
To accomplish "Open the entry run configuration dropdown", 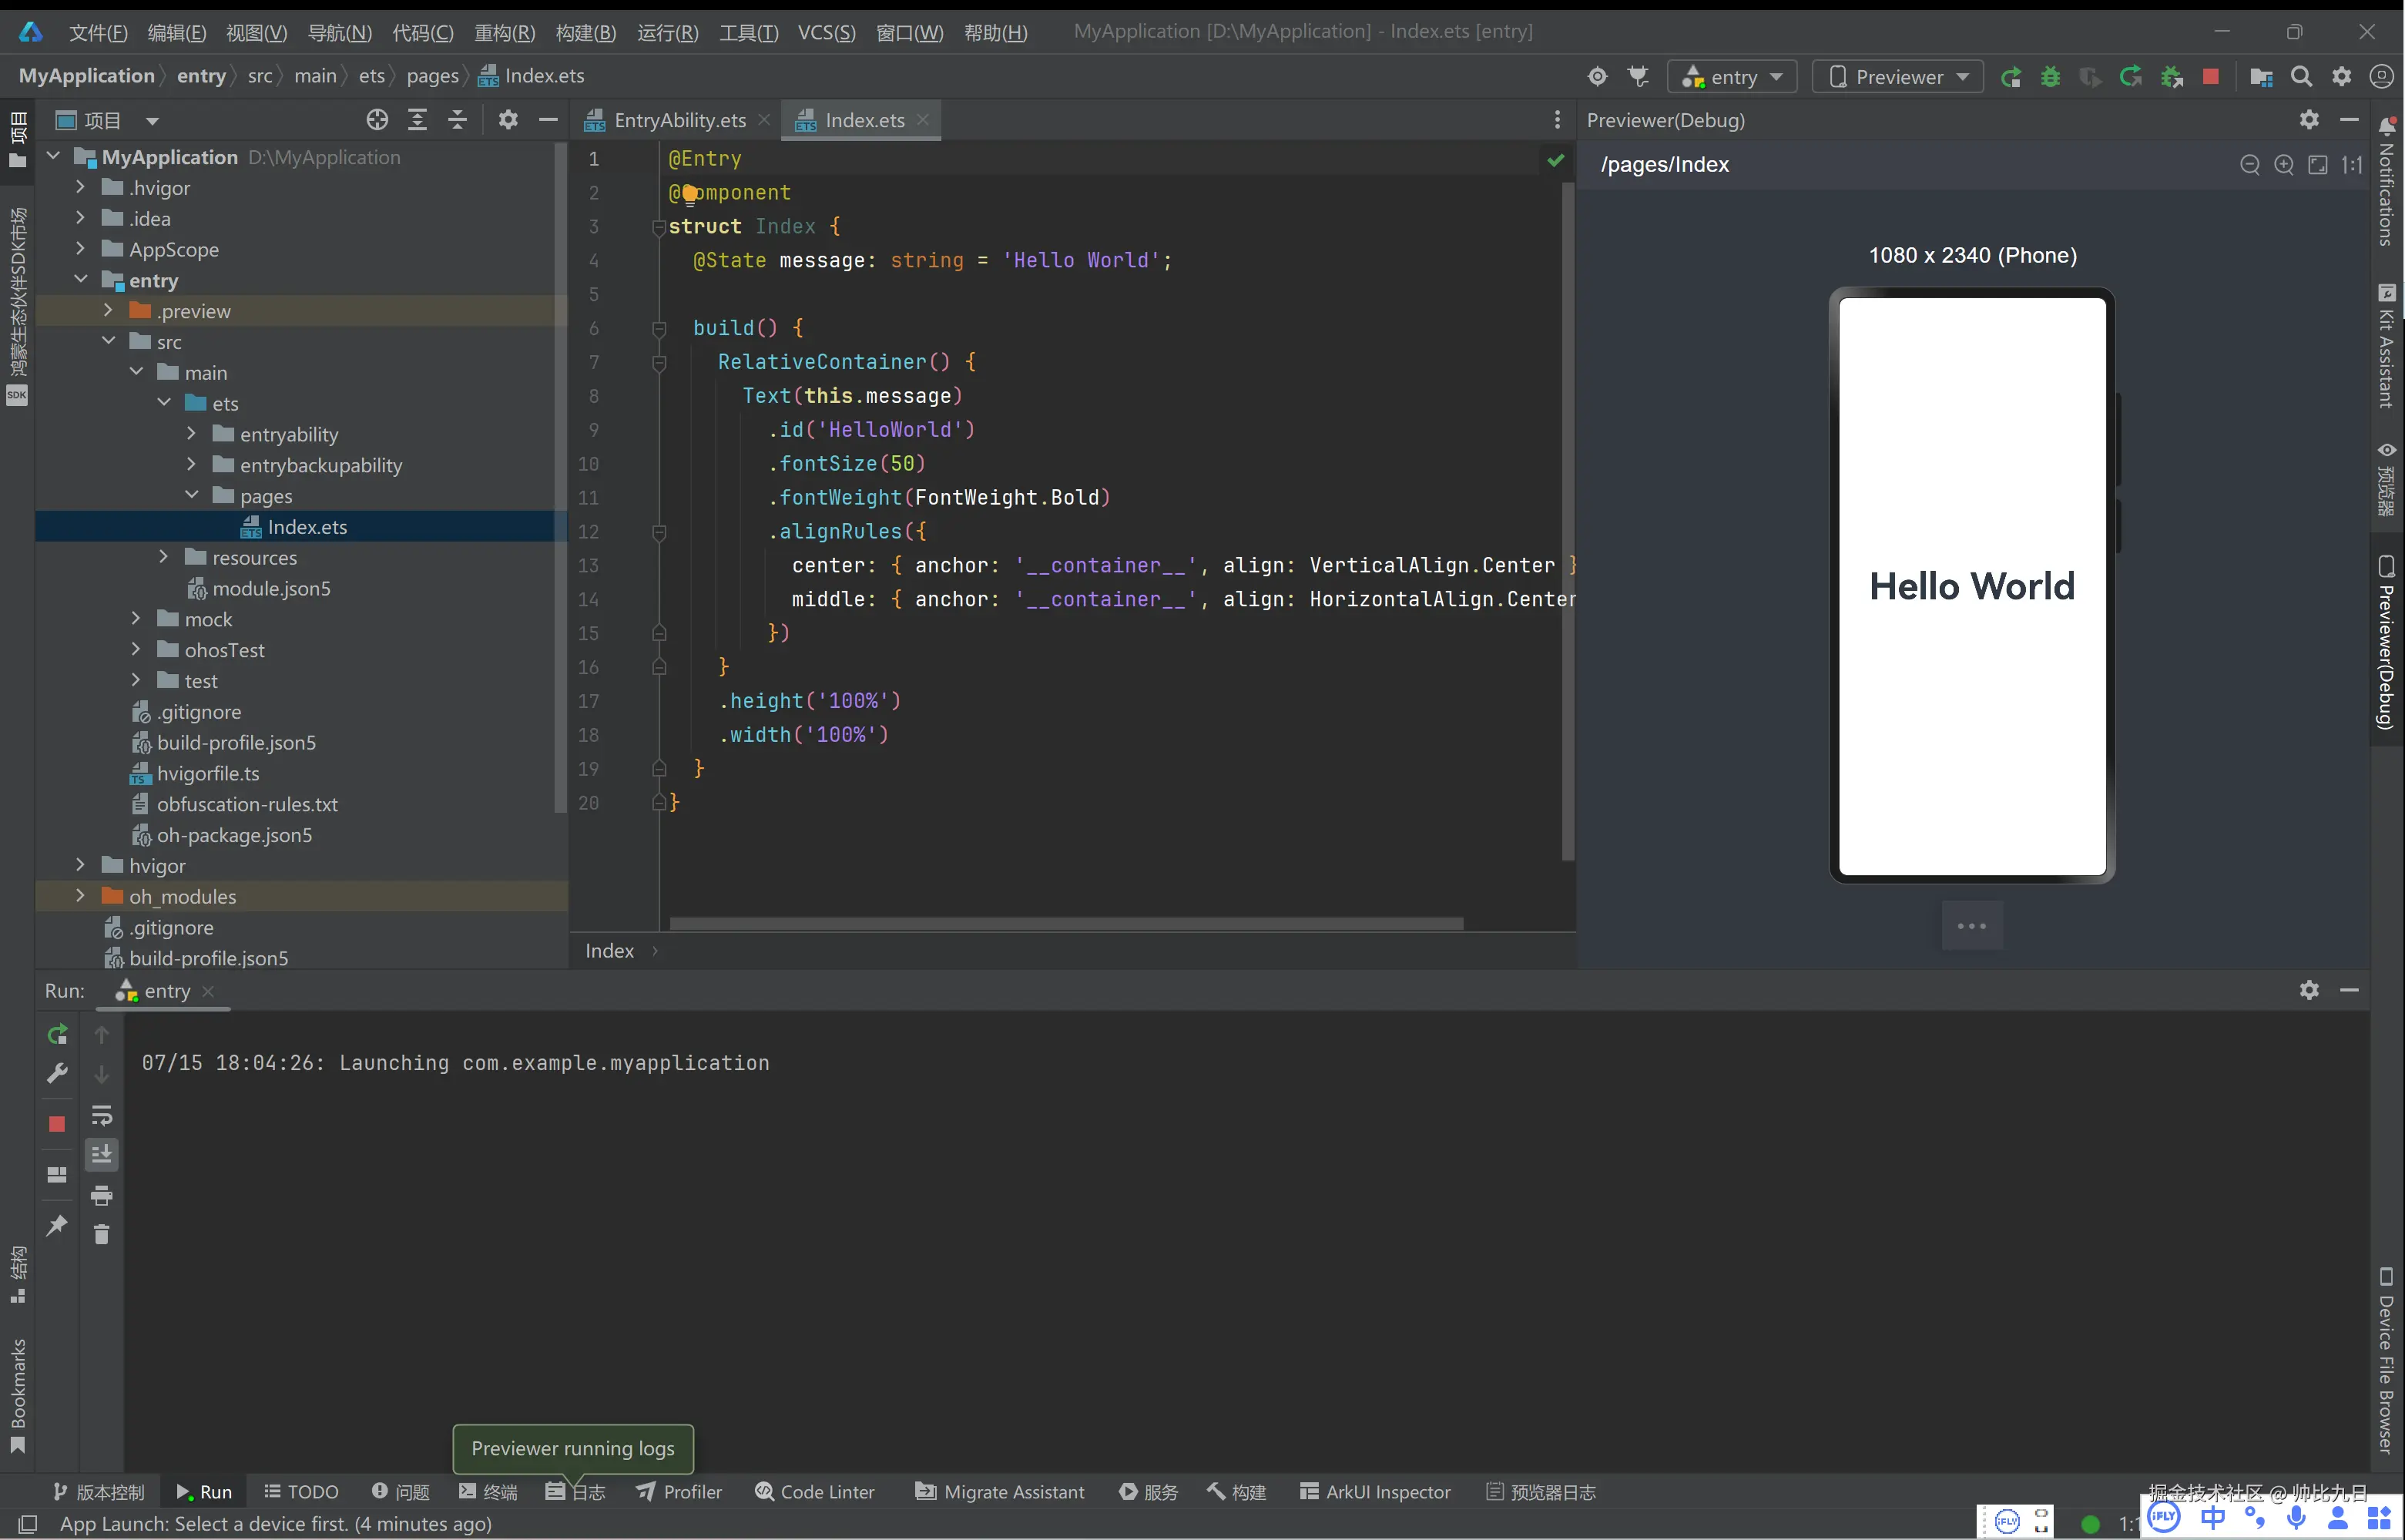I will tap(1733, 77).
